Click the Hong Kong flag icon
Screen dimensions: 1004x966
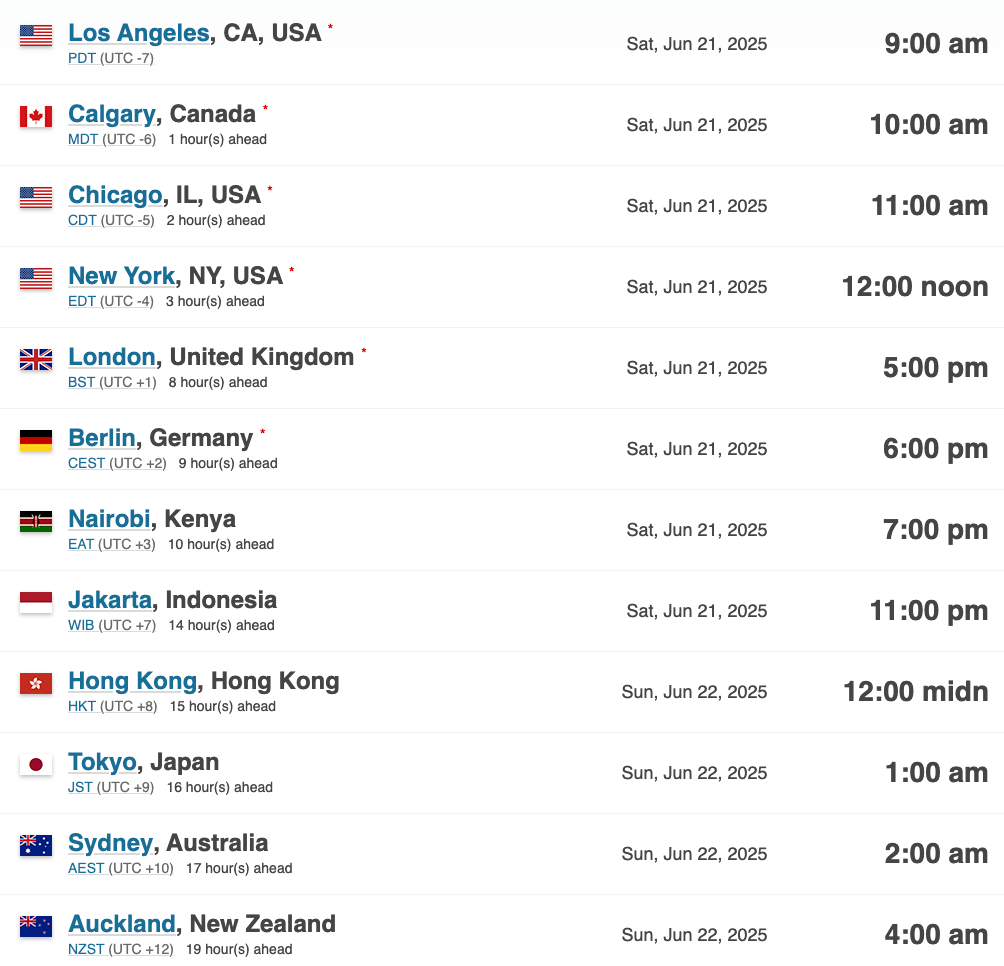point(36,684)
